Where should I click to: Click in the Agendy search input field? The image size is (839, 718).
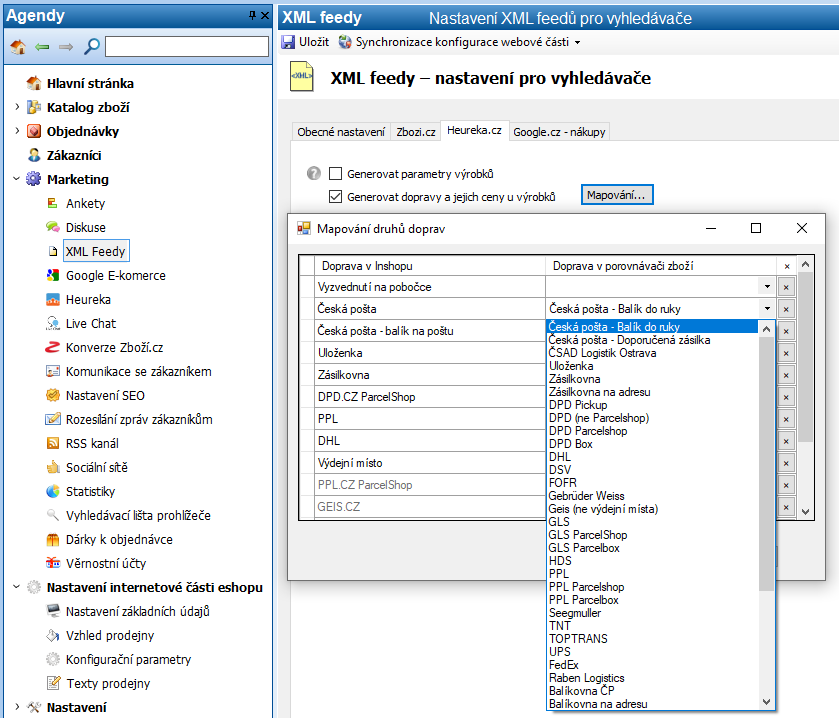click(187, 47)
